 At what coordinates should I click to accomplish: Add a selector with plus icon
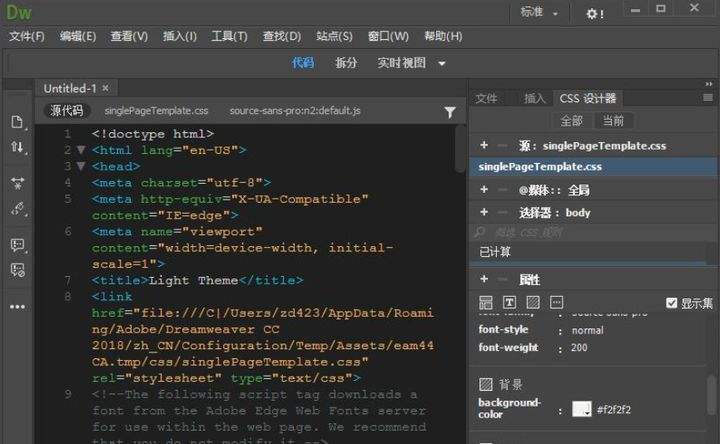484,212
